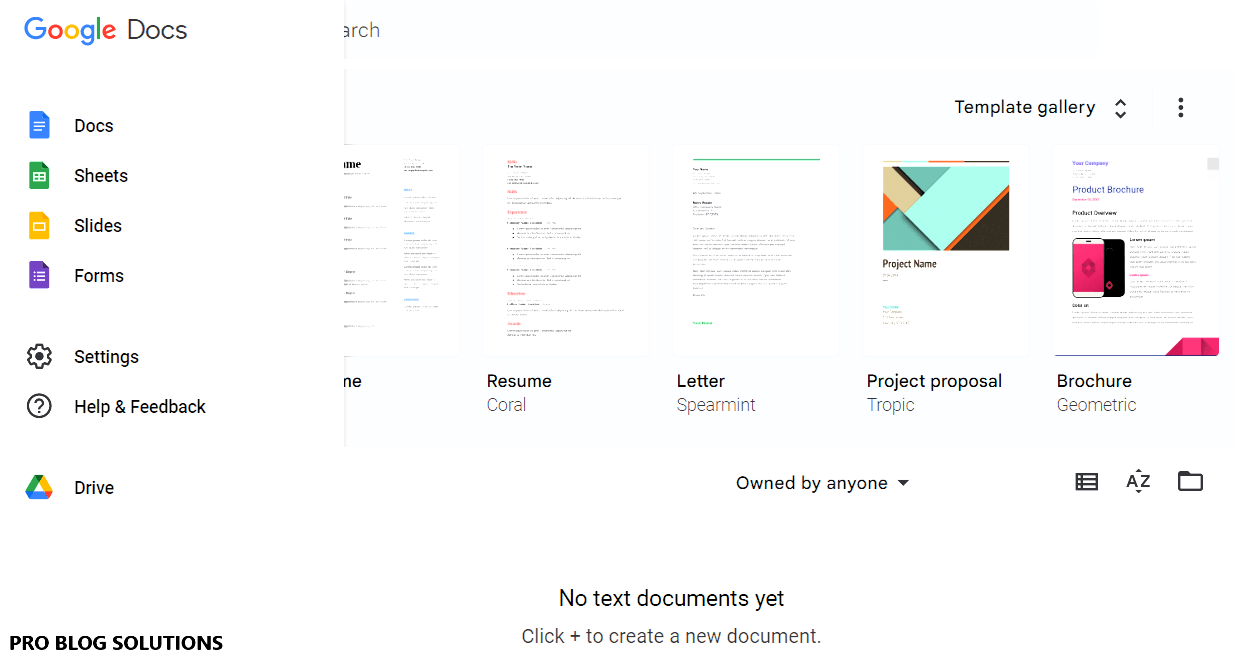Screen dimensions: 1234x661
Task: Switch to list view icon
Action: pyautogui.click(x=1087, y=482)
